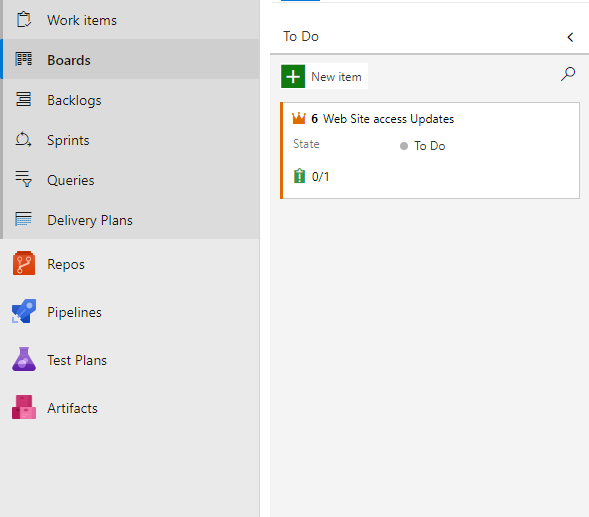Select the Delivery Plans menu label
Screen dimensions: 589x517
(90, 220)
